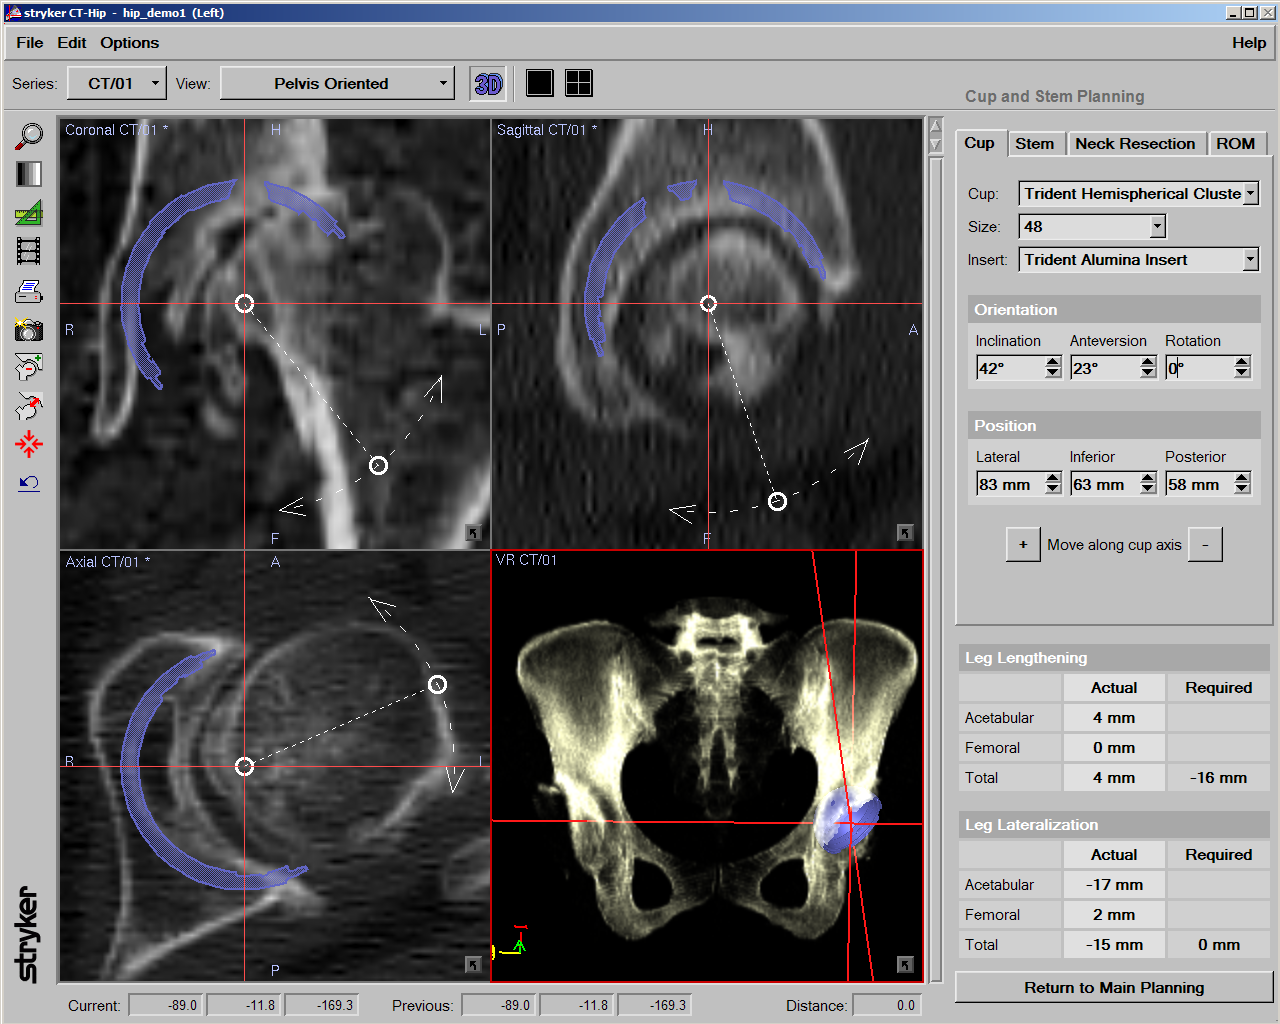The height and width of the screenshot is (1024, 1280).
Task: Click the scrollbar up arrow beside the Sagittal view
Action: click(936, 126)
